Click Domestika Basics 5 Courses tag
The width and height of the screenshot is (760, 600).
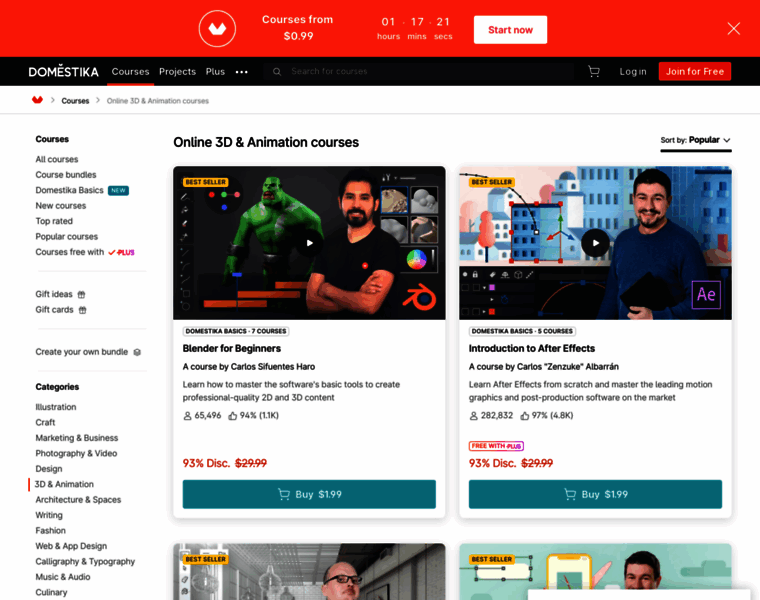click(x=522, y=332)
